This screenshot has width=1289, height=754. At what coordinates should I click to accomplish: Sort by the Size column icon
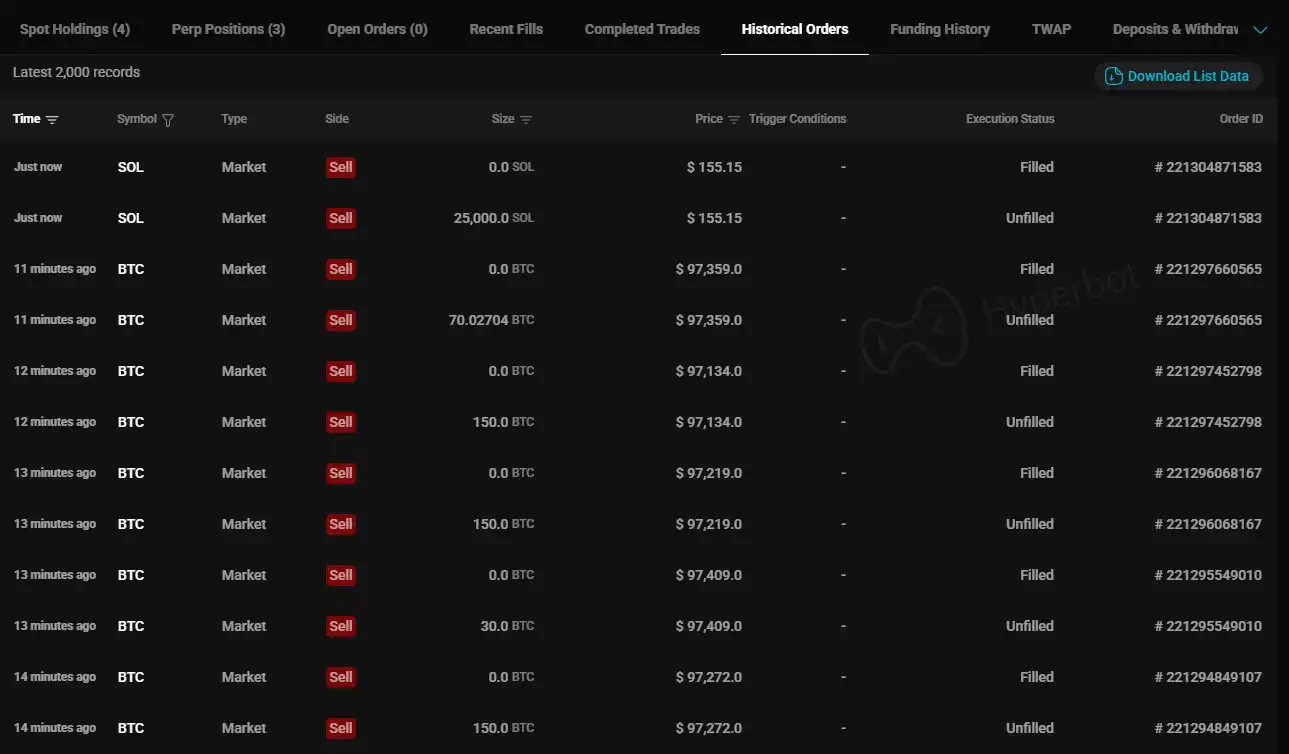[526, 120]
